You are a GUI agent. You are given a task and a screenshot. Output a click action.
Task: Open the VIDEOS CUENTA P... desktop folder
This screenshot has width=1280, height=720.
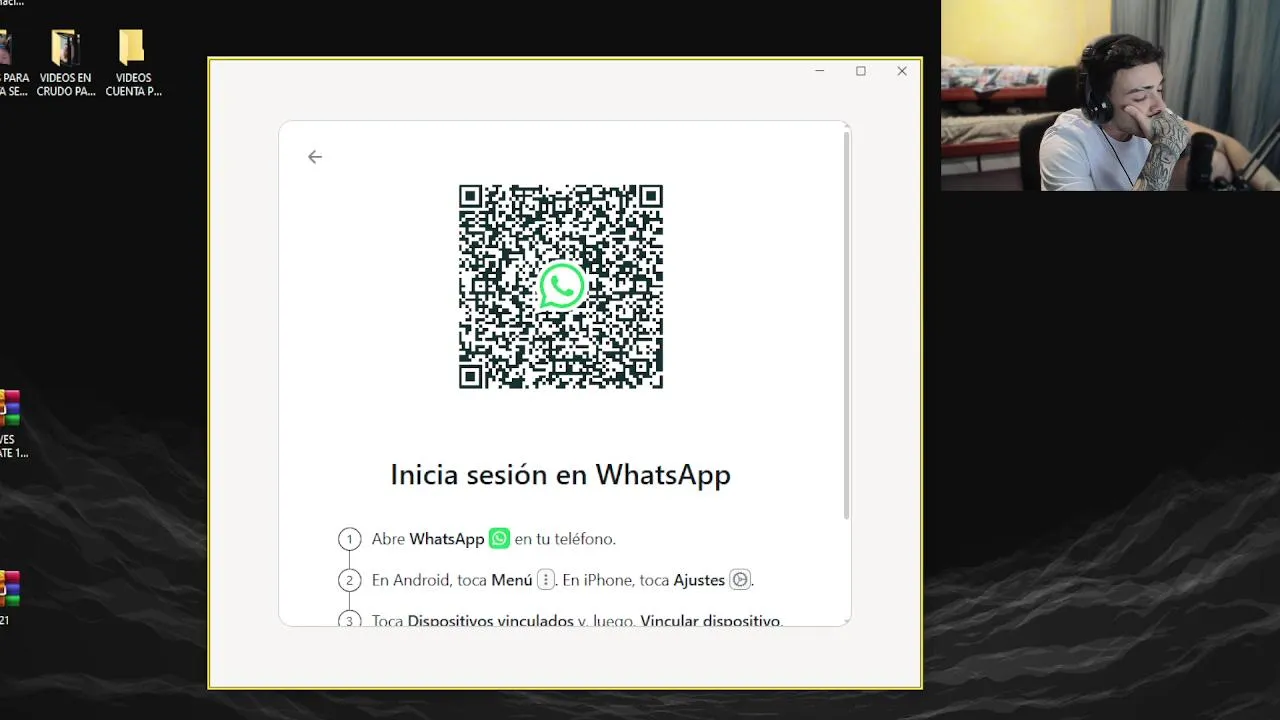click(133, 63)
